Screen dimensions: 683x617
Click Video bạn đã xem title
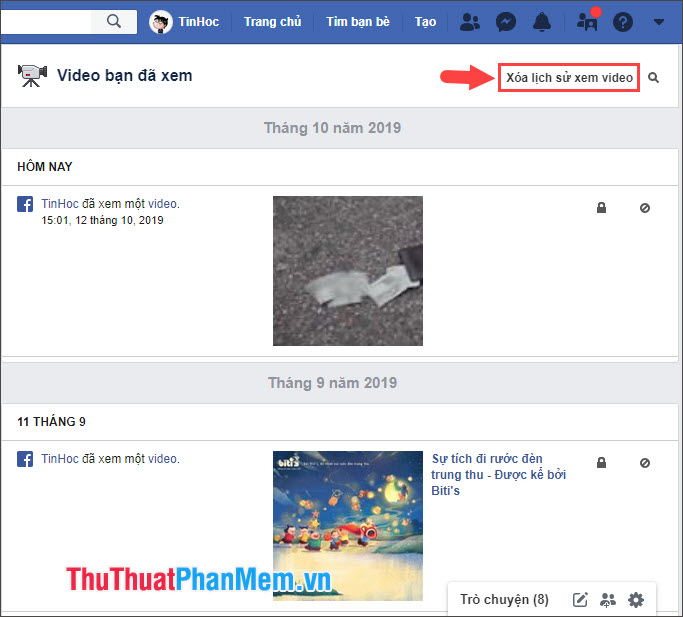(x=125, y=75)
